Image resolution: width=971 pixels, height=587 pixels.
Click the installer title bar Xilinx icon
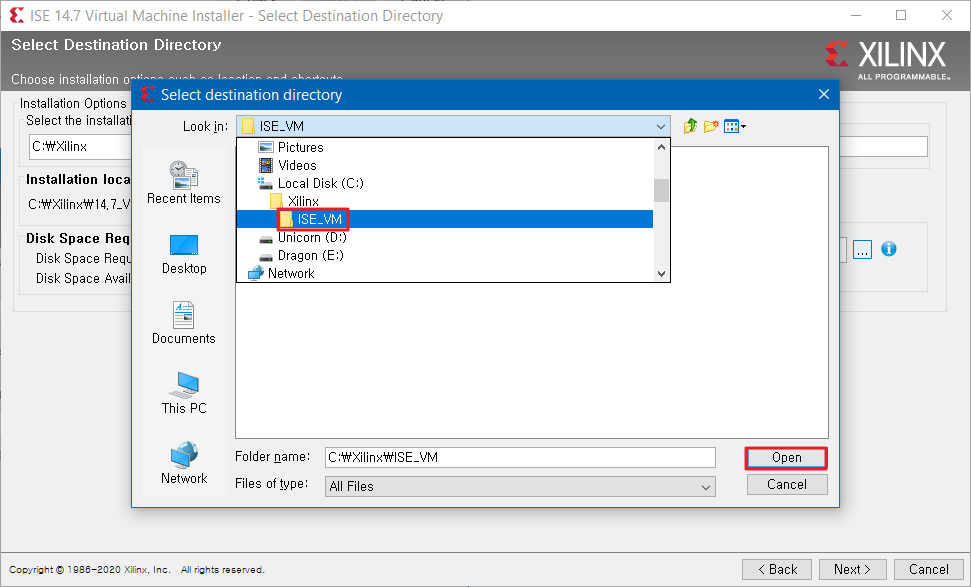pos(17,15)
